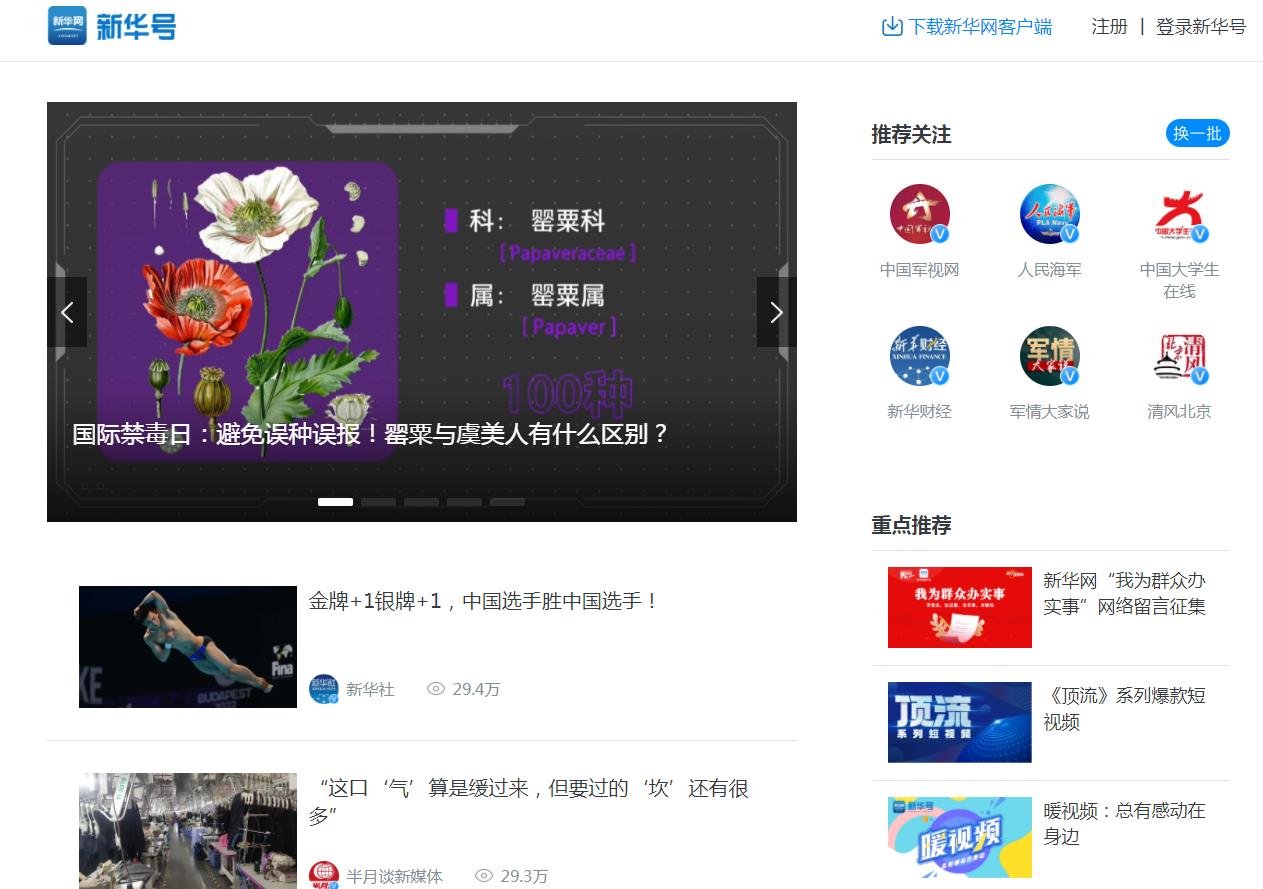Select second carousel indicator dot
Screen dimensions: 1263x889
pos(378,502)
